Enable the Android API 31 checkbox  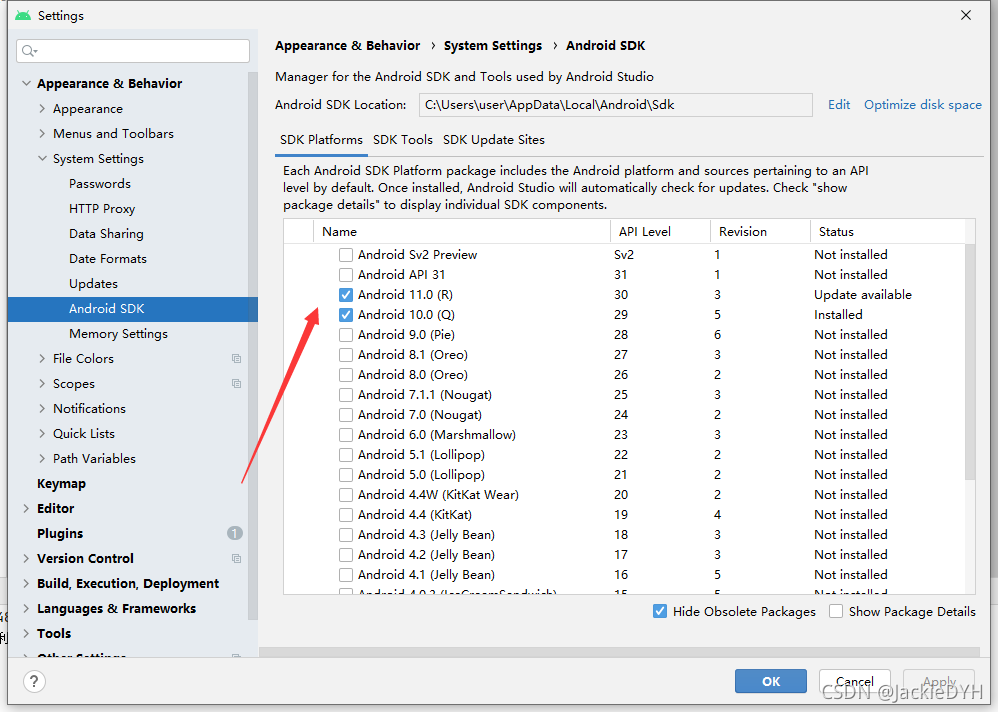[x=346, y=275]
